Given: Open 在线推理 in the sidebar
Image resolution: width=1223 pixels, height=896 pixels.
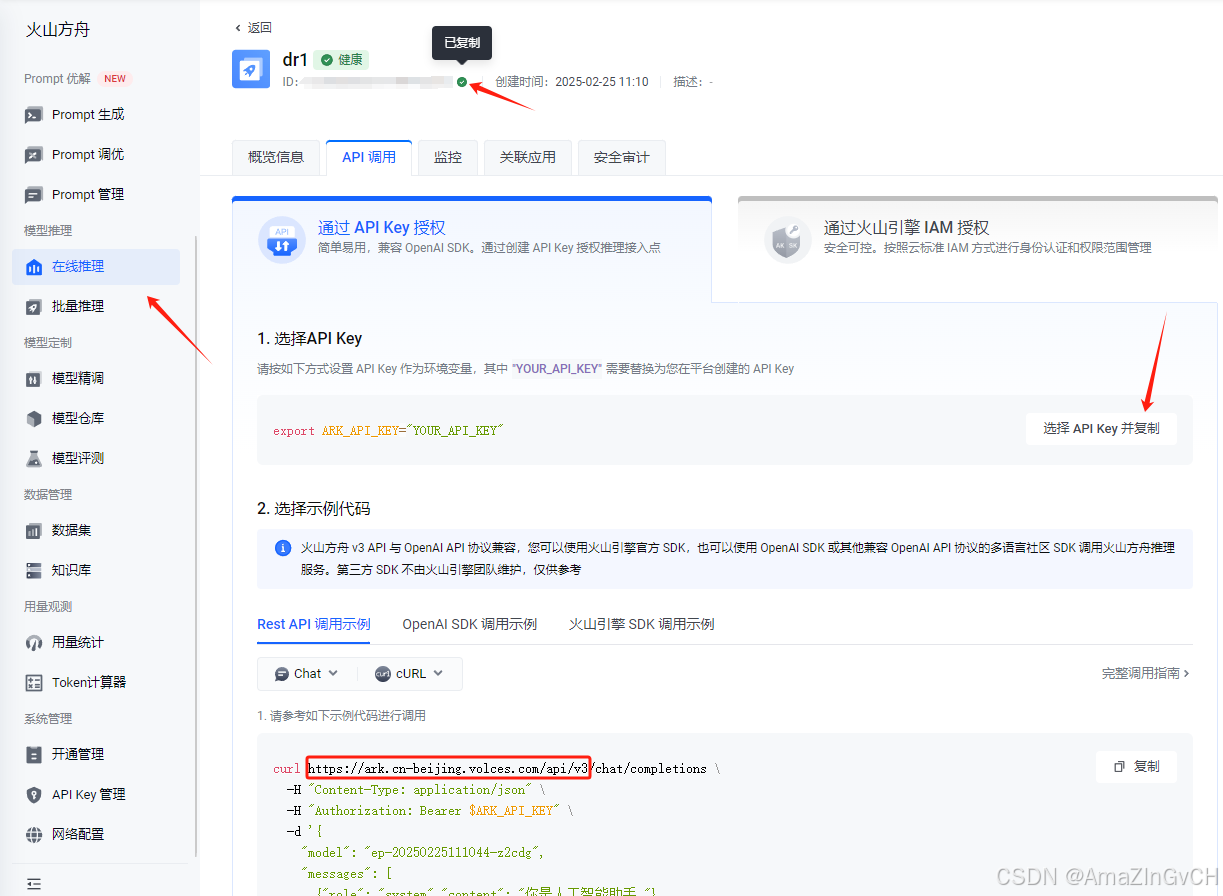Looking at the screenshot, I should (x=96, y=267).
